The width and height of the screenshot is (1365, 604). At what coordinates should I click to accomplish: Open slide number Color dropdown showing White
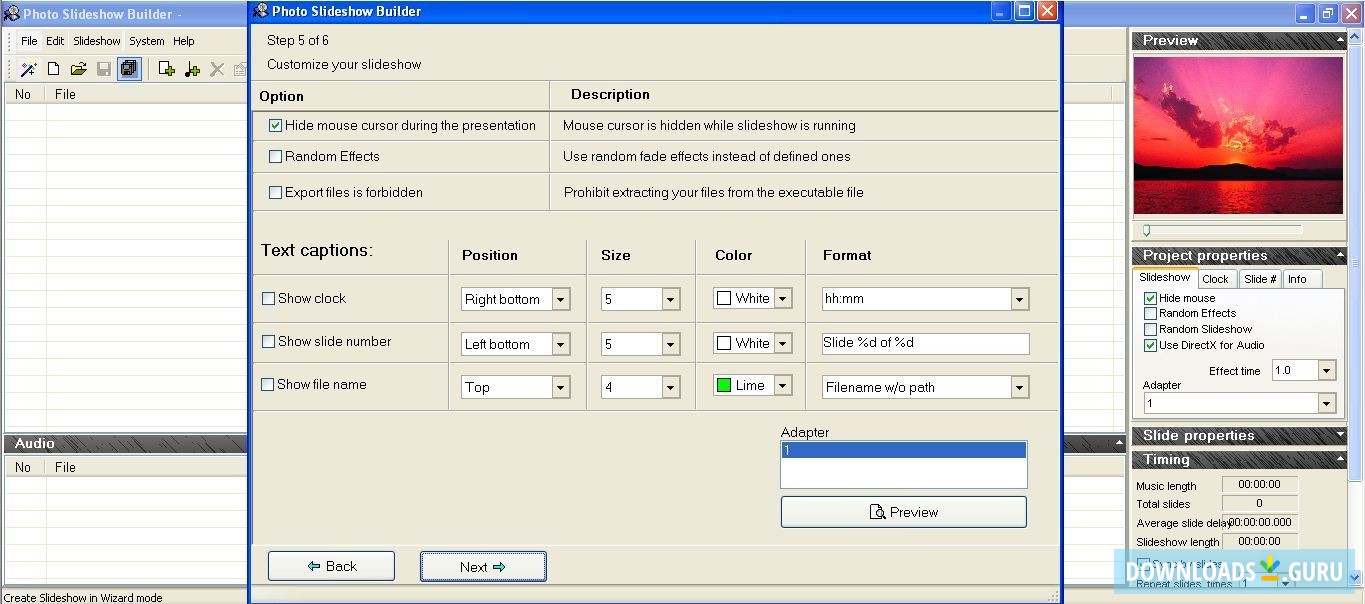pyautogui.click(x=783, y=344)
